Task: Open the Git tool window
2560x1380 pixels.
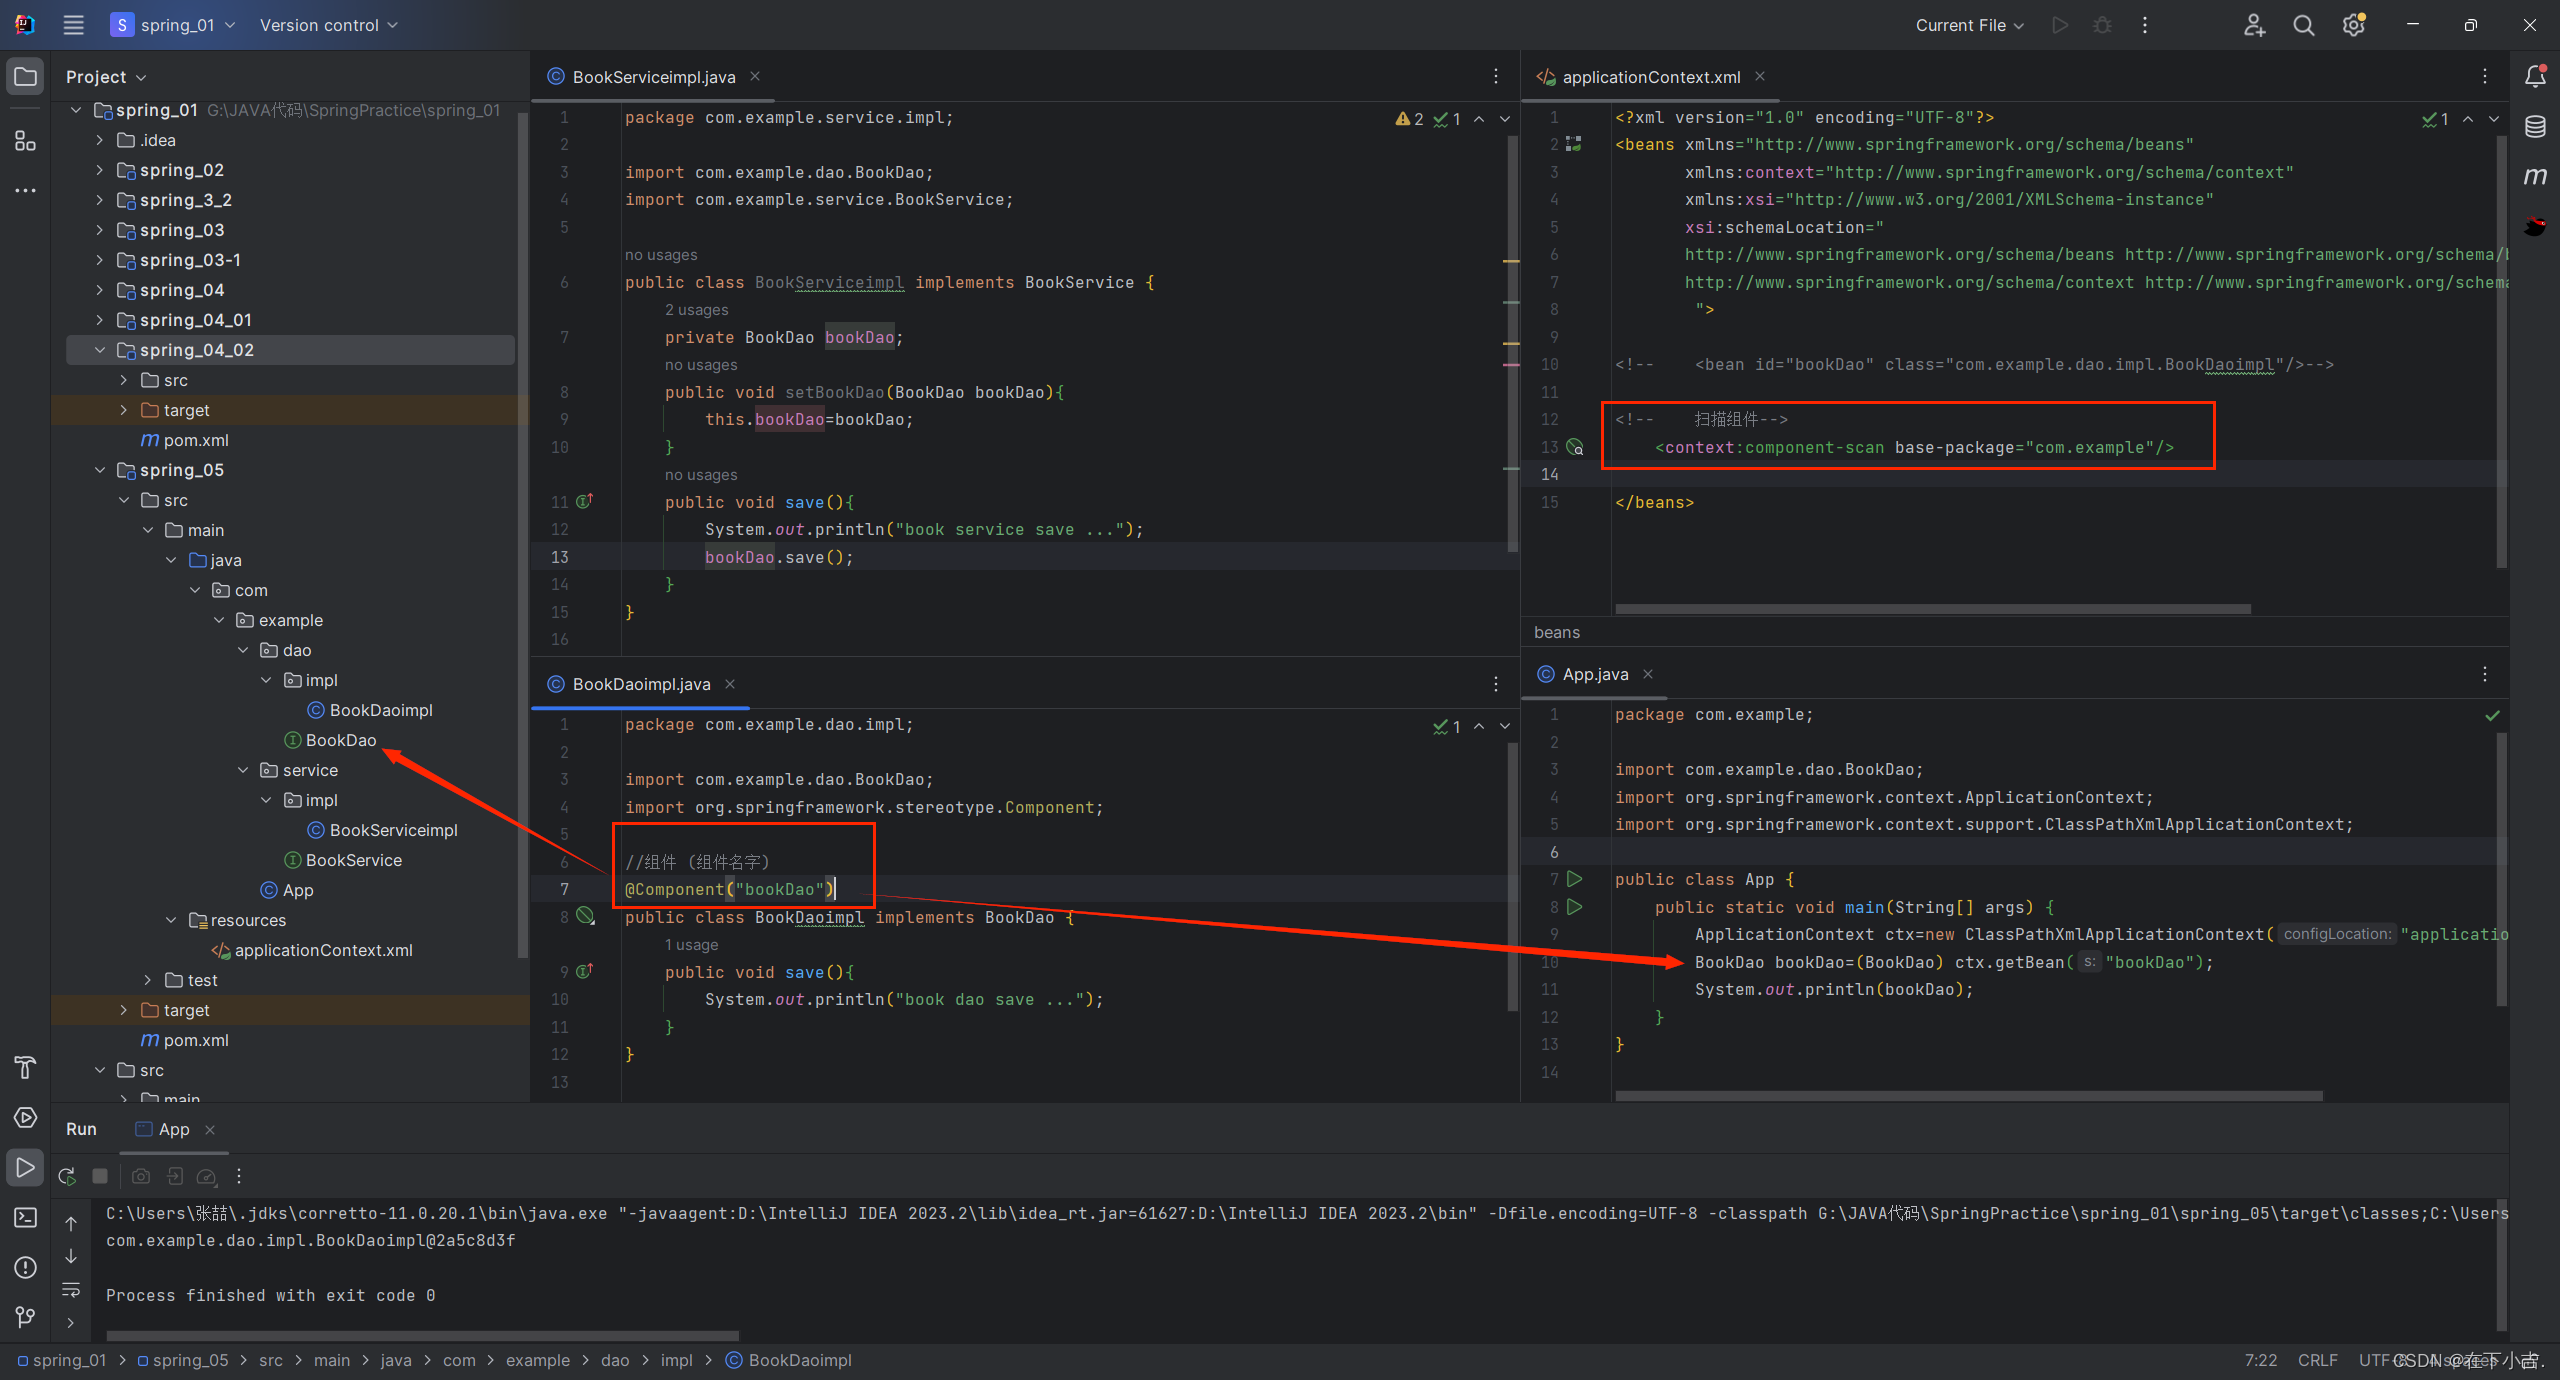Action: pyautogui.click(x=26, y=1317)
